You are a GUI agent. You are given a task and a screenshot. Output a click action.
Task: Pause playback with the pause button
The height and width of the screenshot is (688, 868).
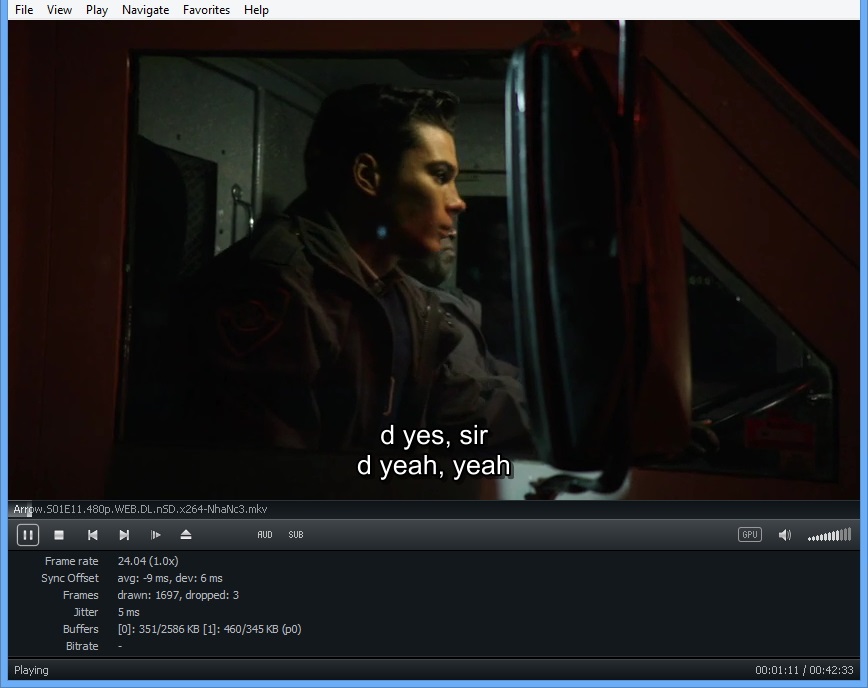coord(28,535)
